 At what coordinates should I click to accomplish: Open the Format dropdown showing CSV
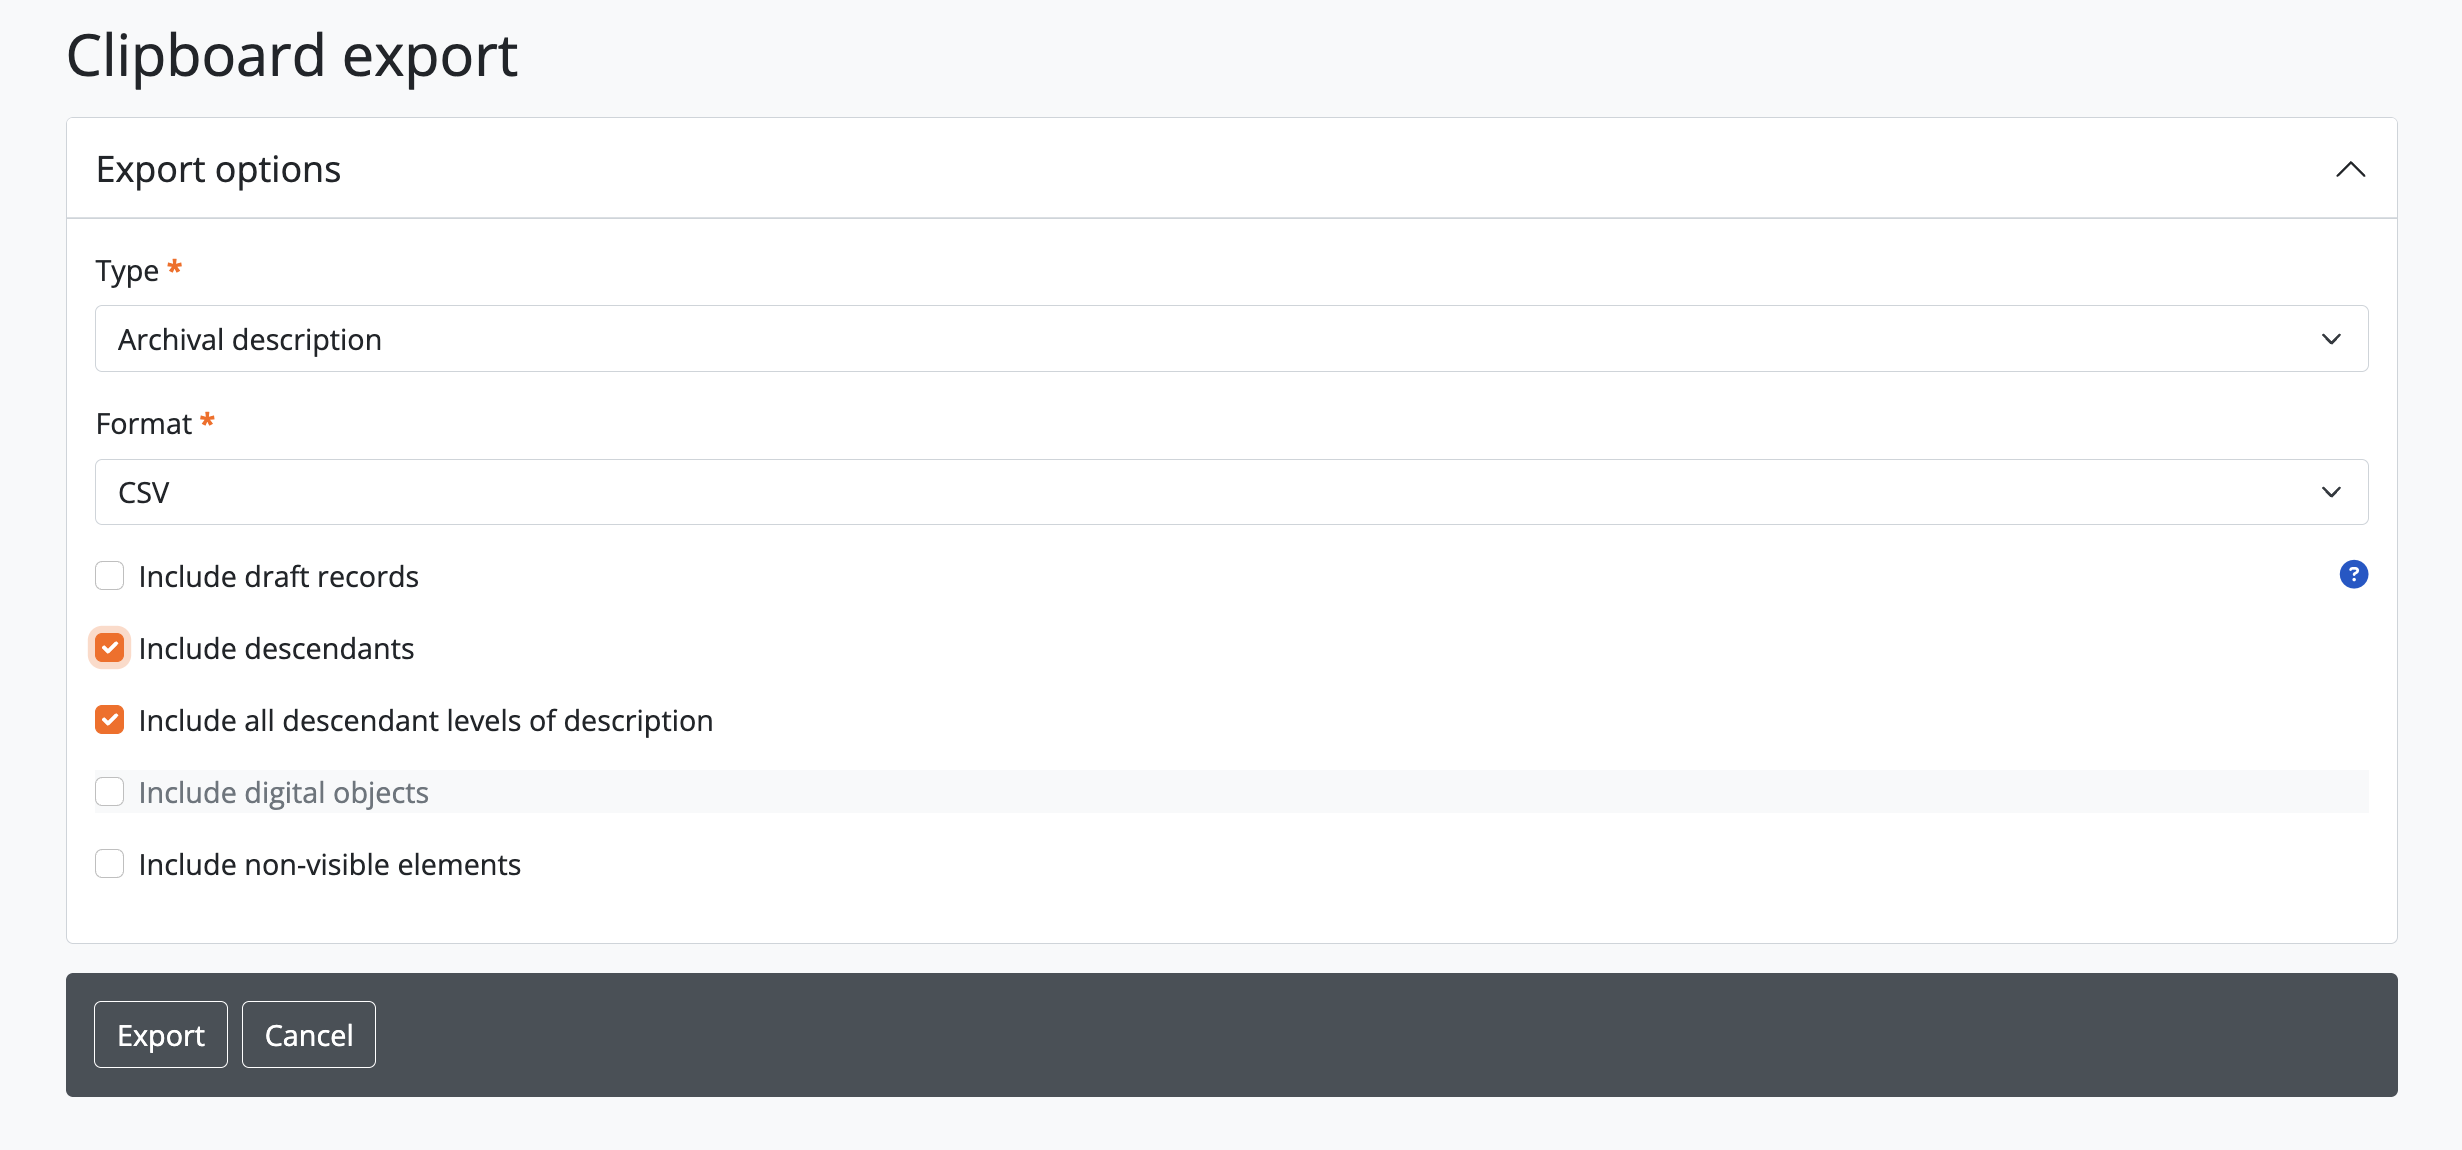pyautogui.click(x=1230, y=492)
